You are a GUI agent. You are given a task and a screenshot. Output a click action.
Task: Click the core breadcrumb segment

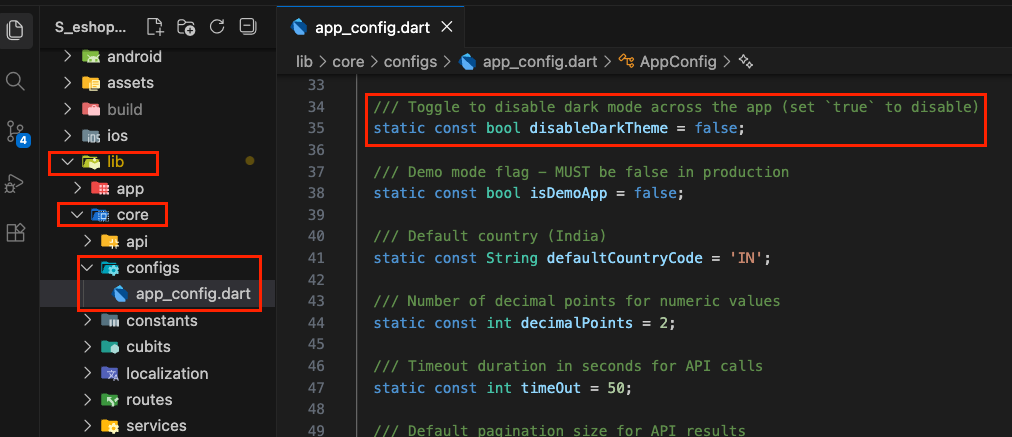tap(348, 62)
